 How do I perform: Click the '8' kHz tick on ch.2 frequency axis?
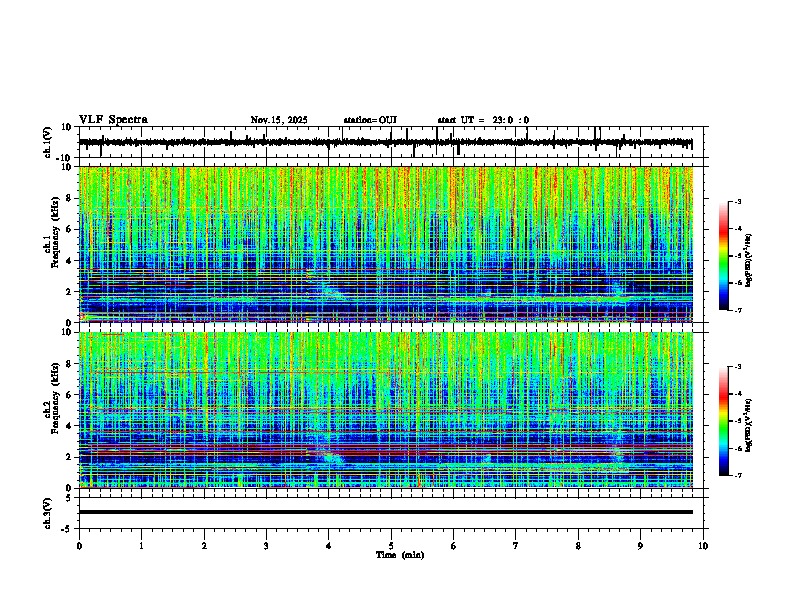tap(71, 364)
